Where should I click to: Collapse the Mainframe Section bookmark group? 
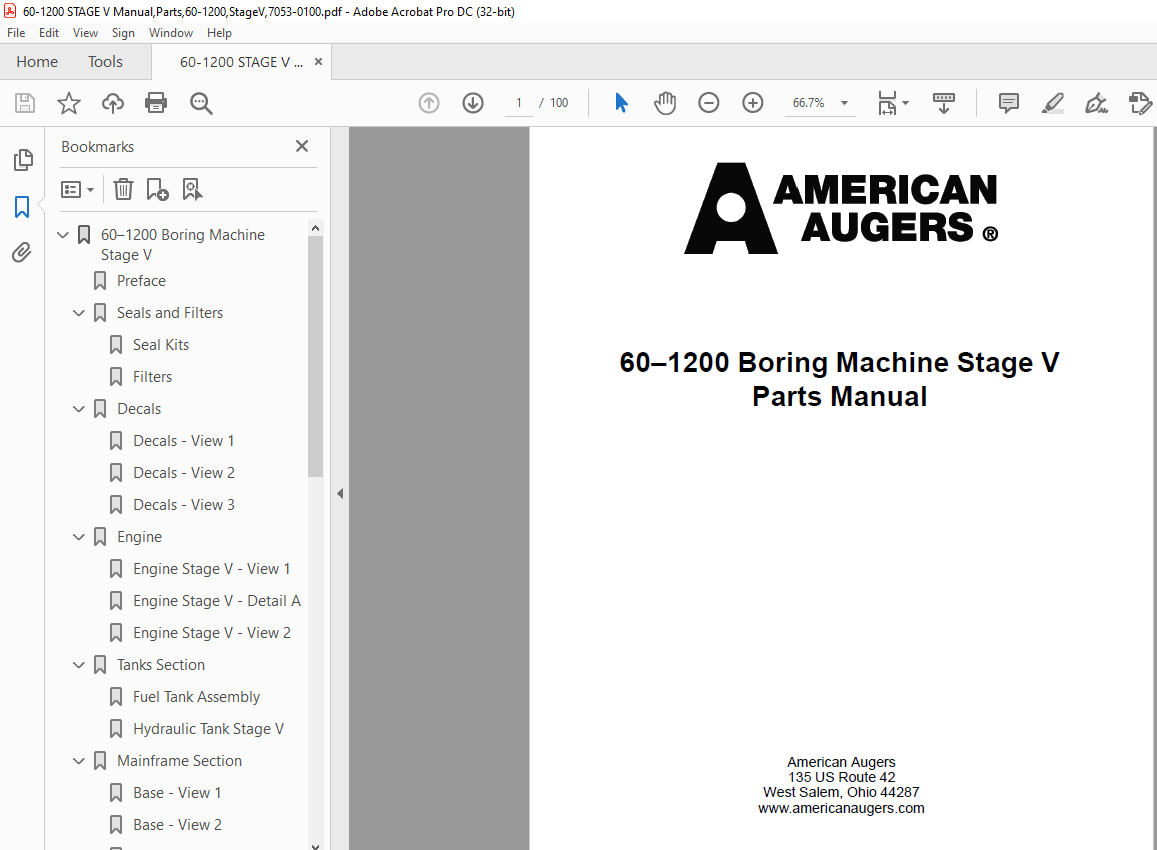(79, 761)
